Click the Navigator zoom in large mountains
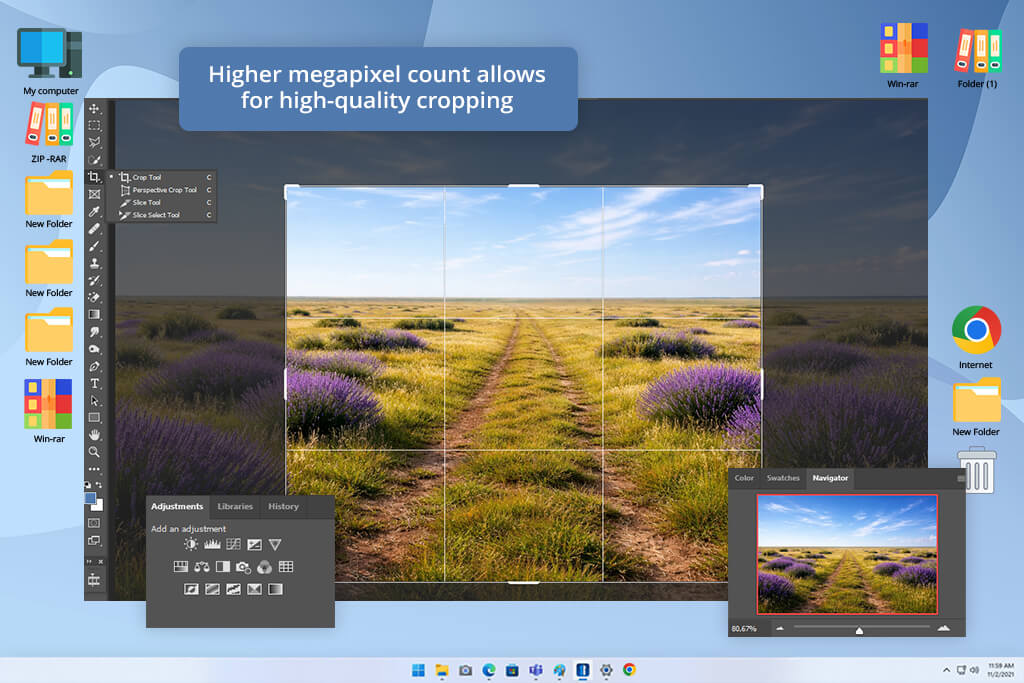 coord(944,628)
